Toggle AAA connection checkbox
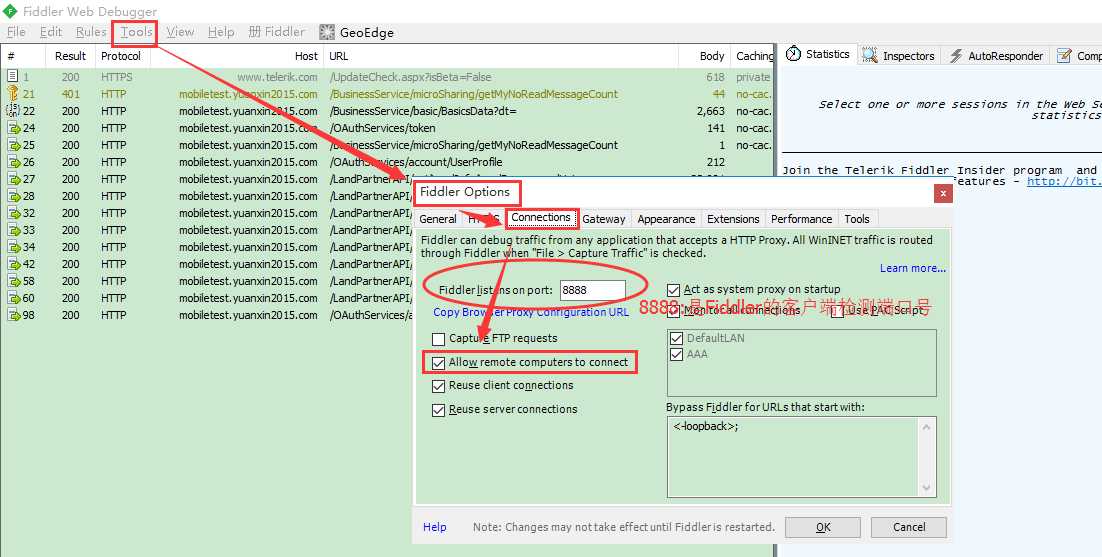Screen dimensions: 1102x557 coord(676,354)
